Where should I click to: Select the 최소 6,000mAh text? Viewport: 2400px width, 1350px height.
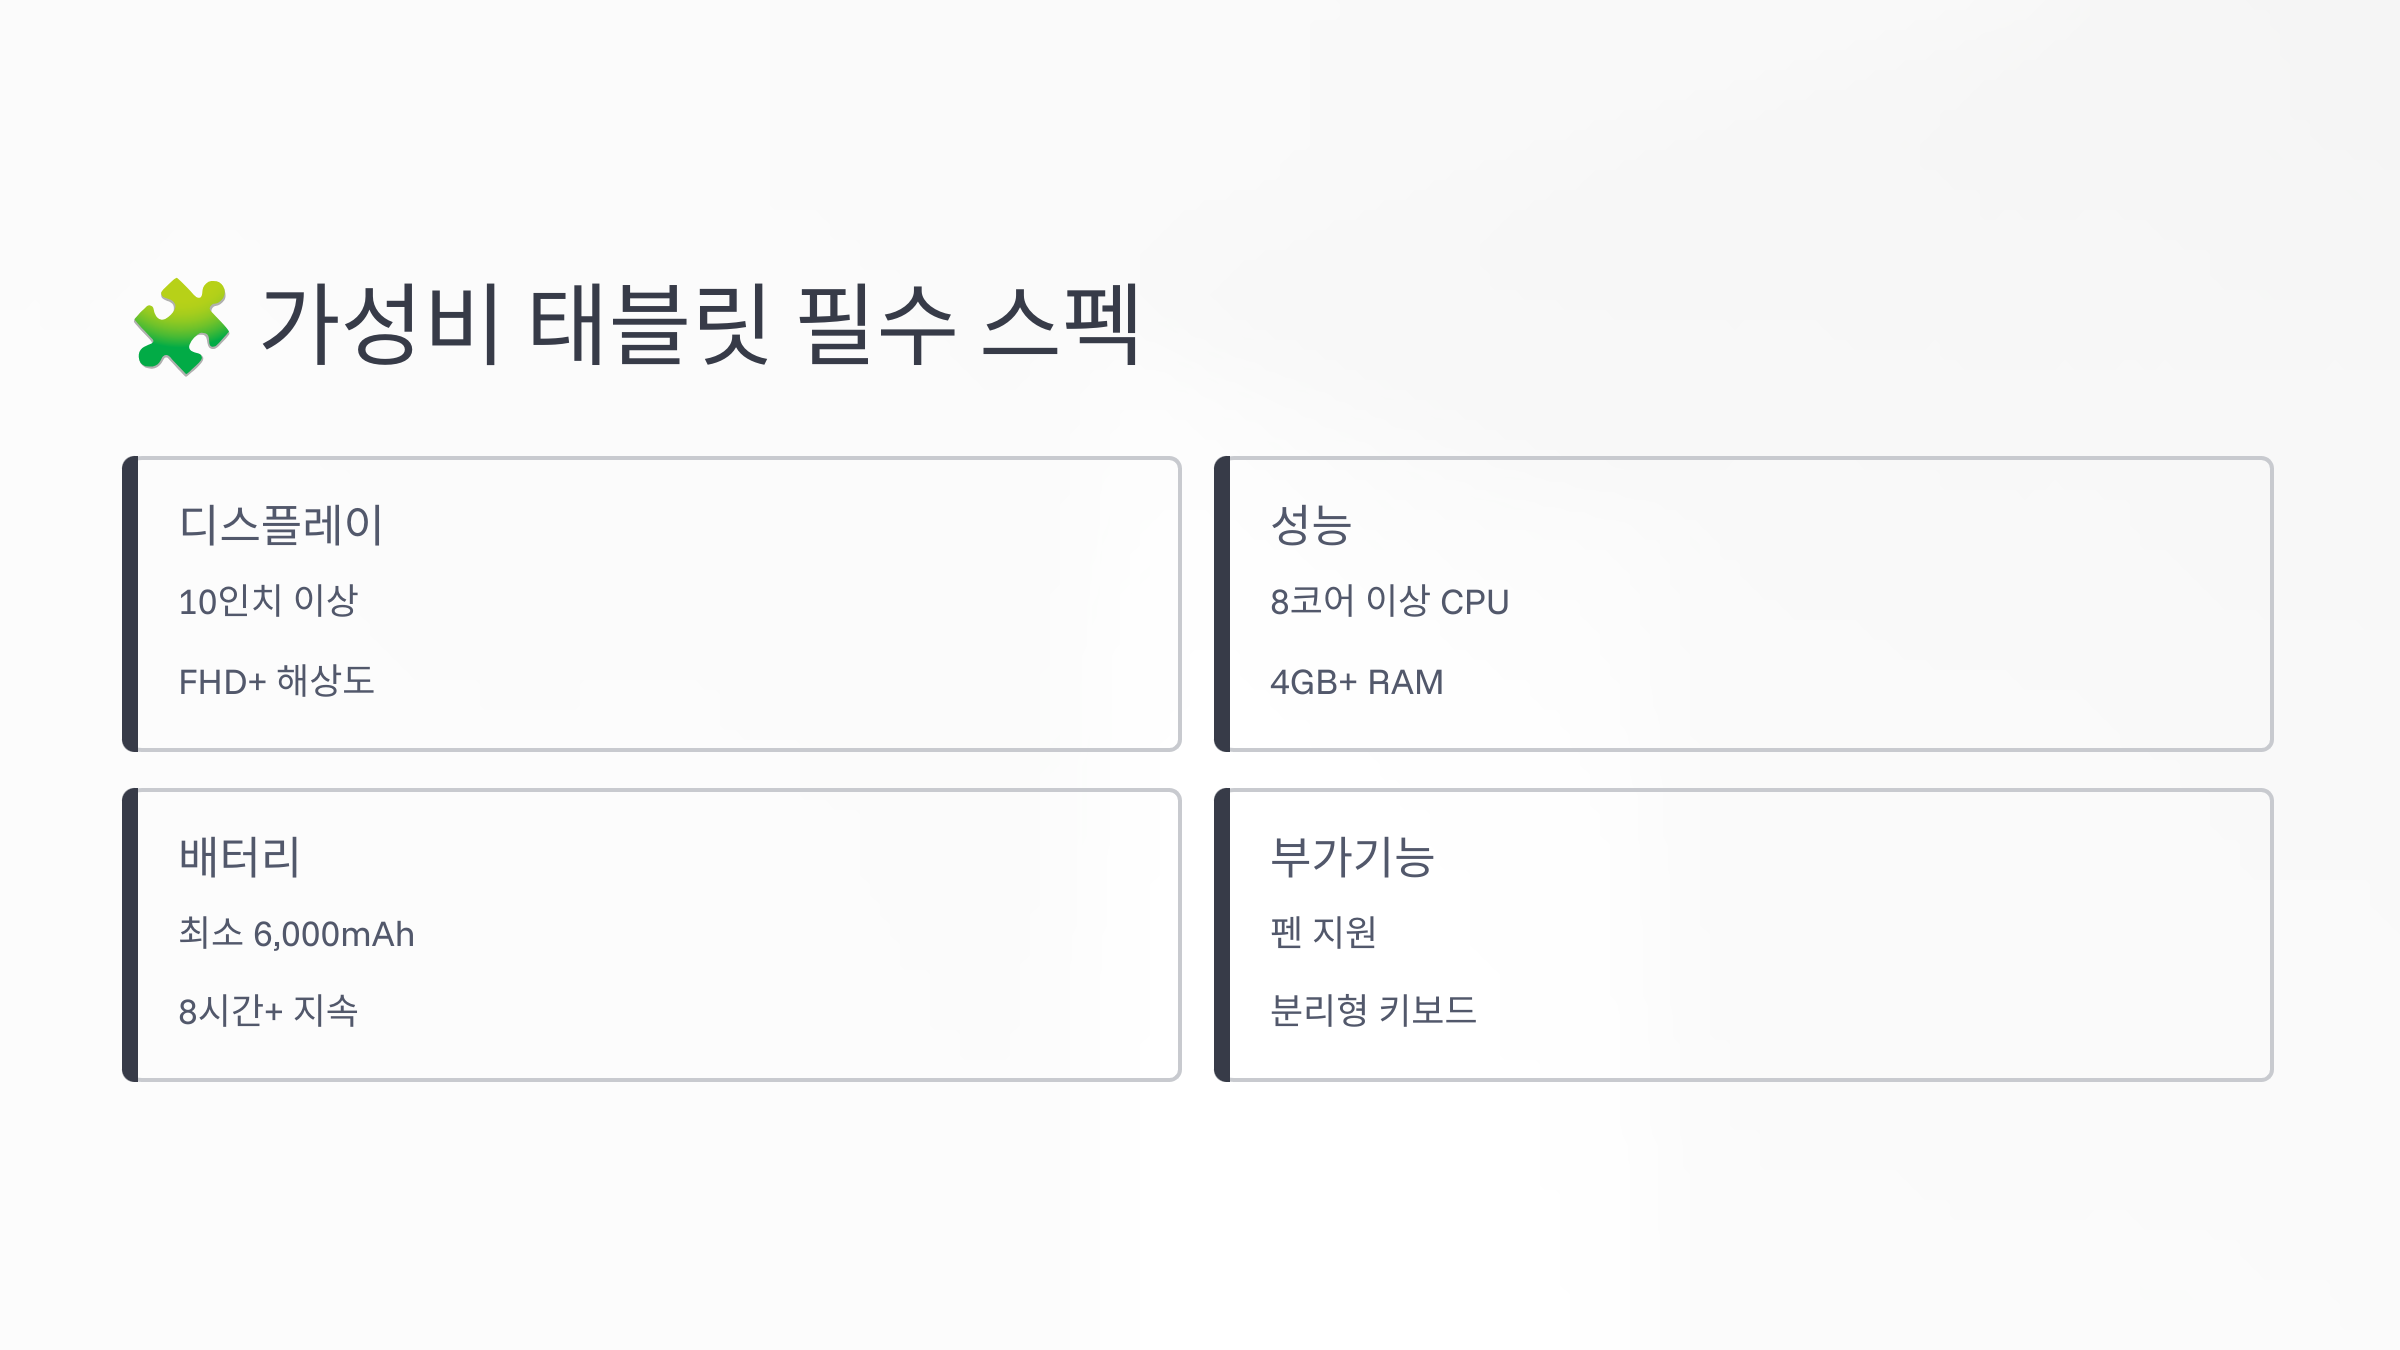tap(297, 933)
